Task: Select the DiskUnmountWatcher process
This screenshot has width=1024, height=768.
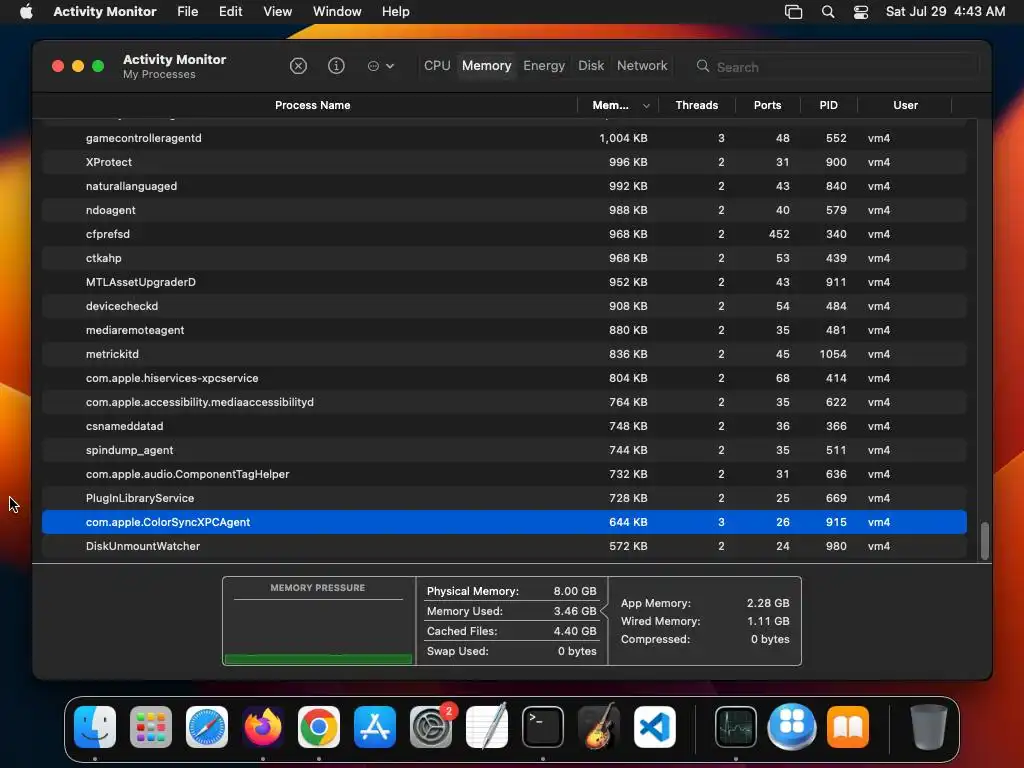Action: 504,546
